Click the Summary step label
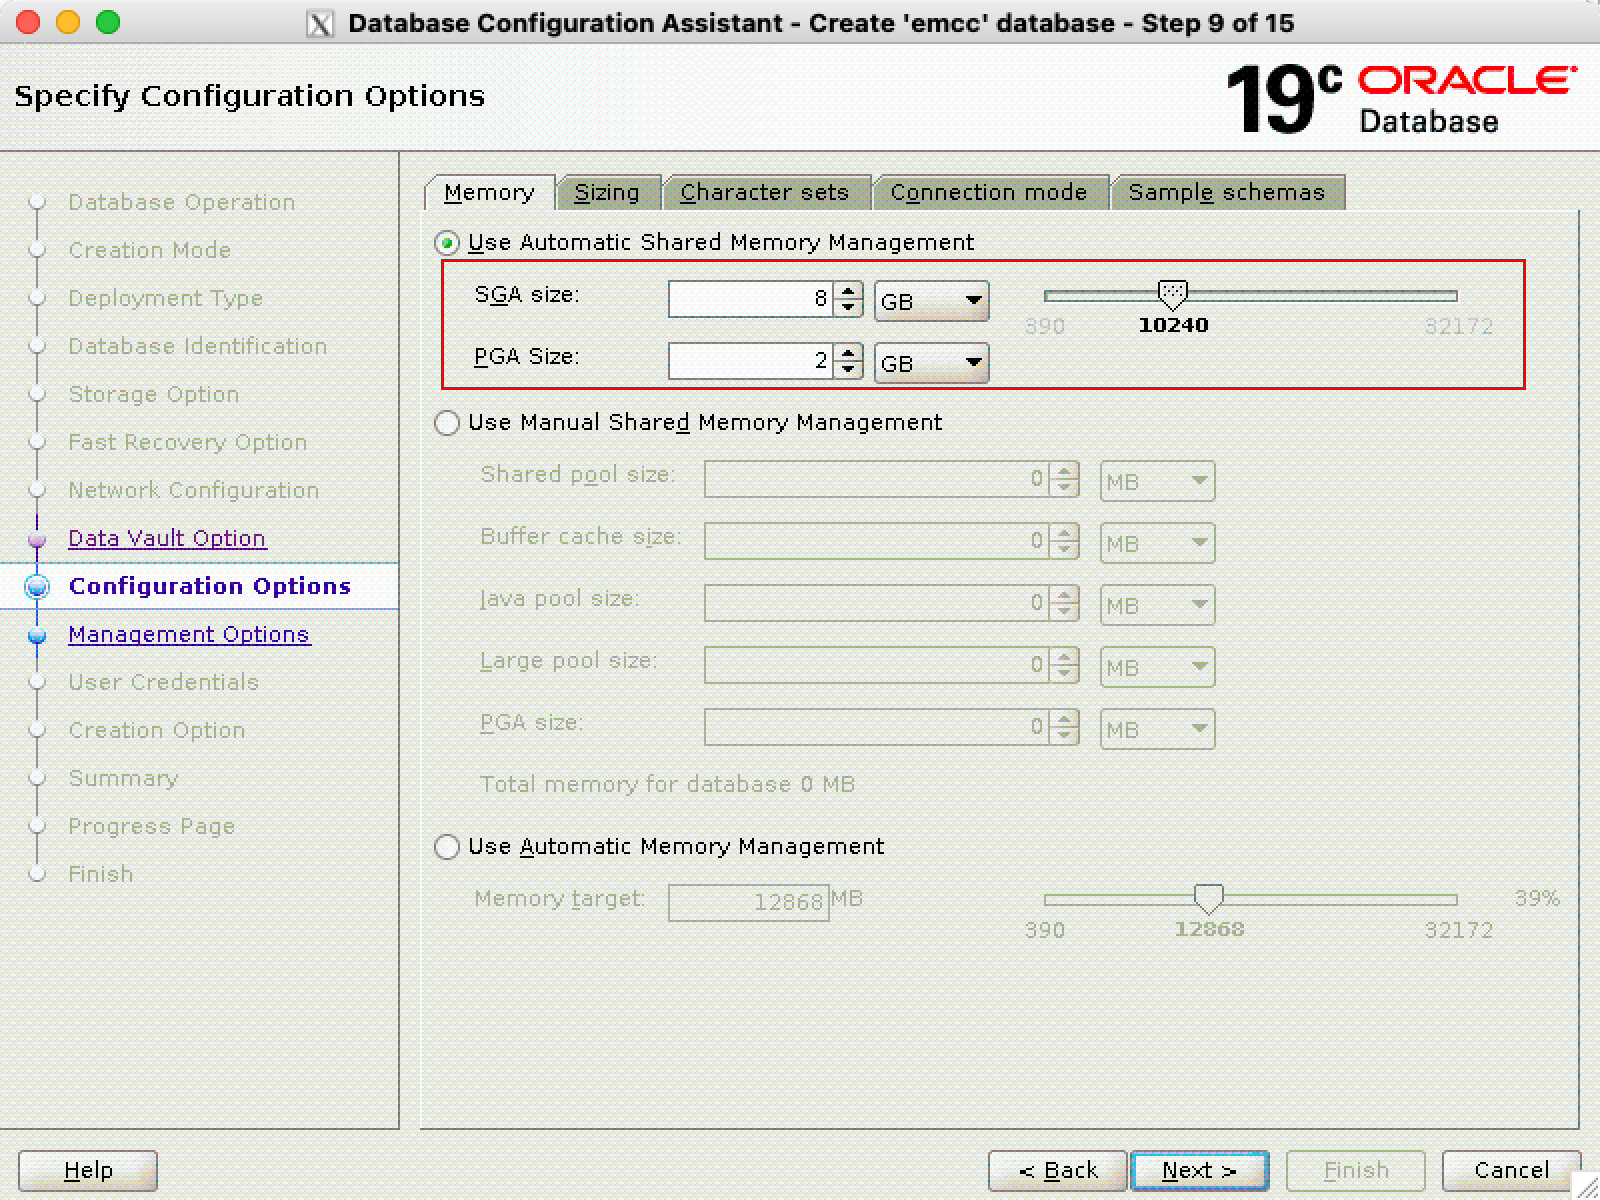Screen dimensions: 1600x1200 tap(123, 778)
